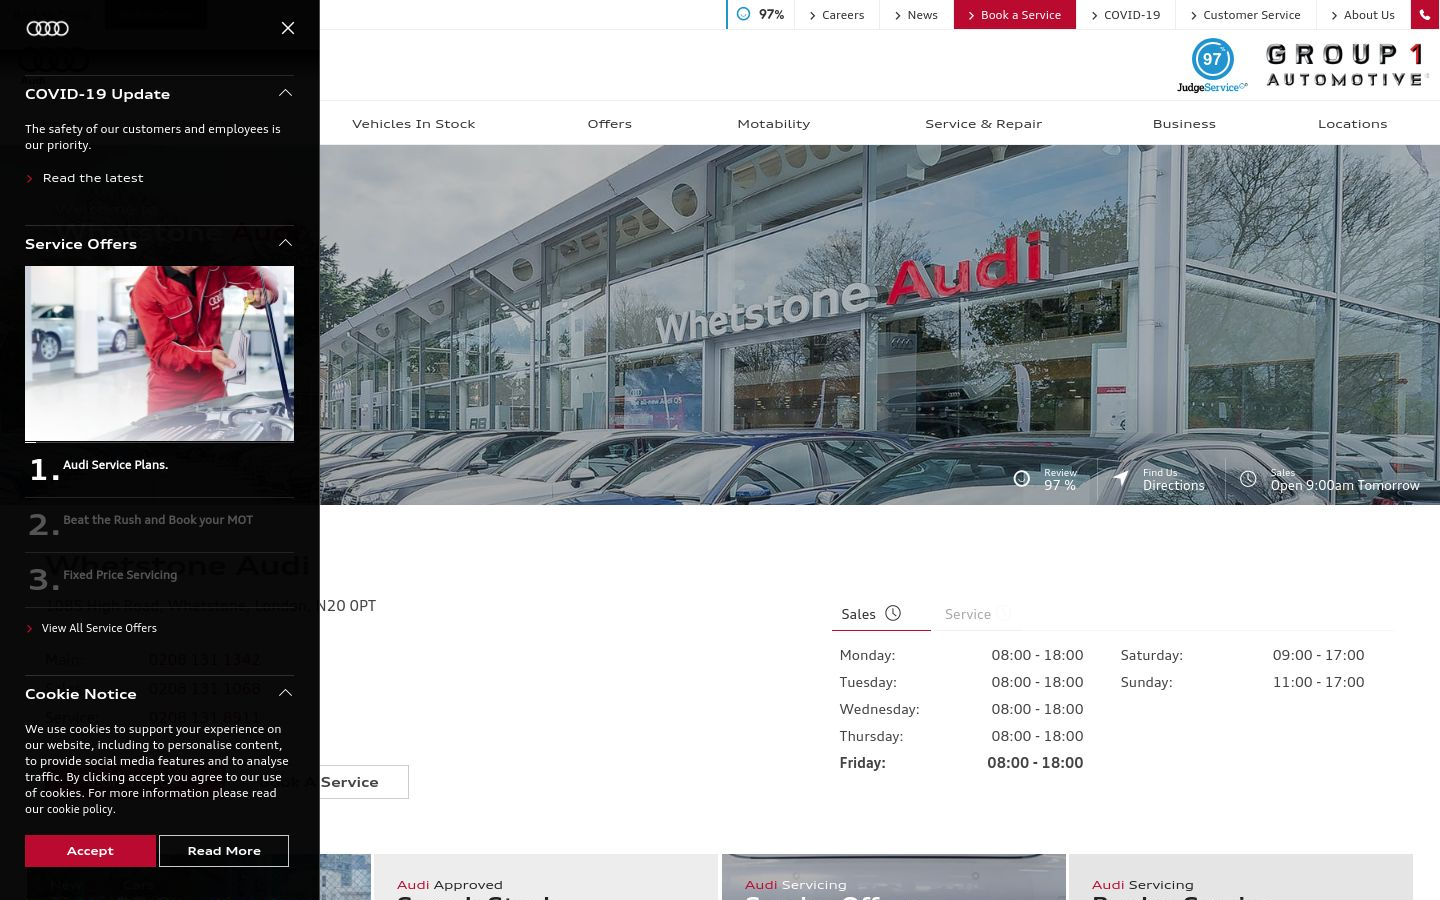Open the COVID-19 top bar link
1440x900 pixels.
point(1126,15)
